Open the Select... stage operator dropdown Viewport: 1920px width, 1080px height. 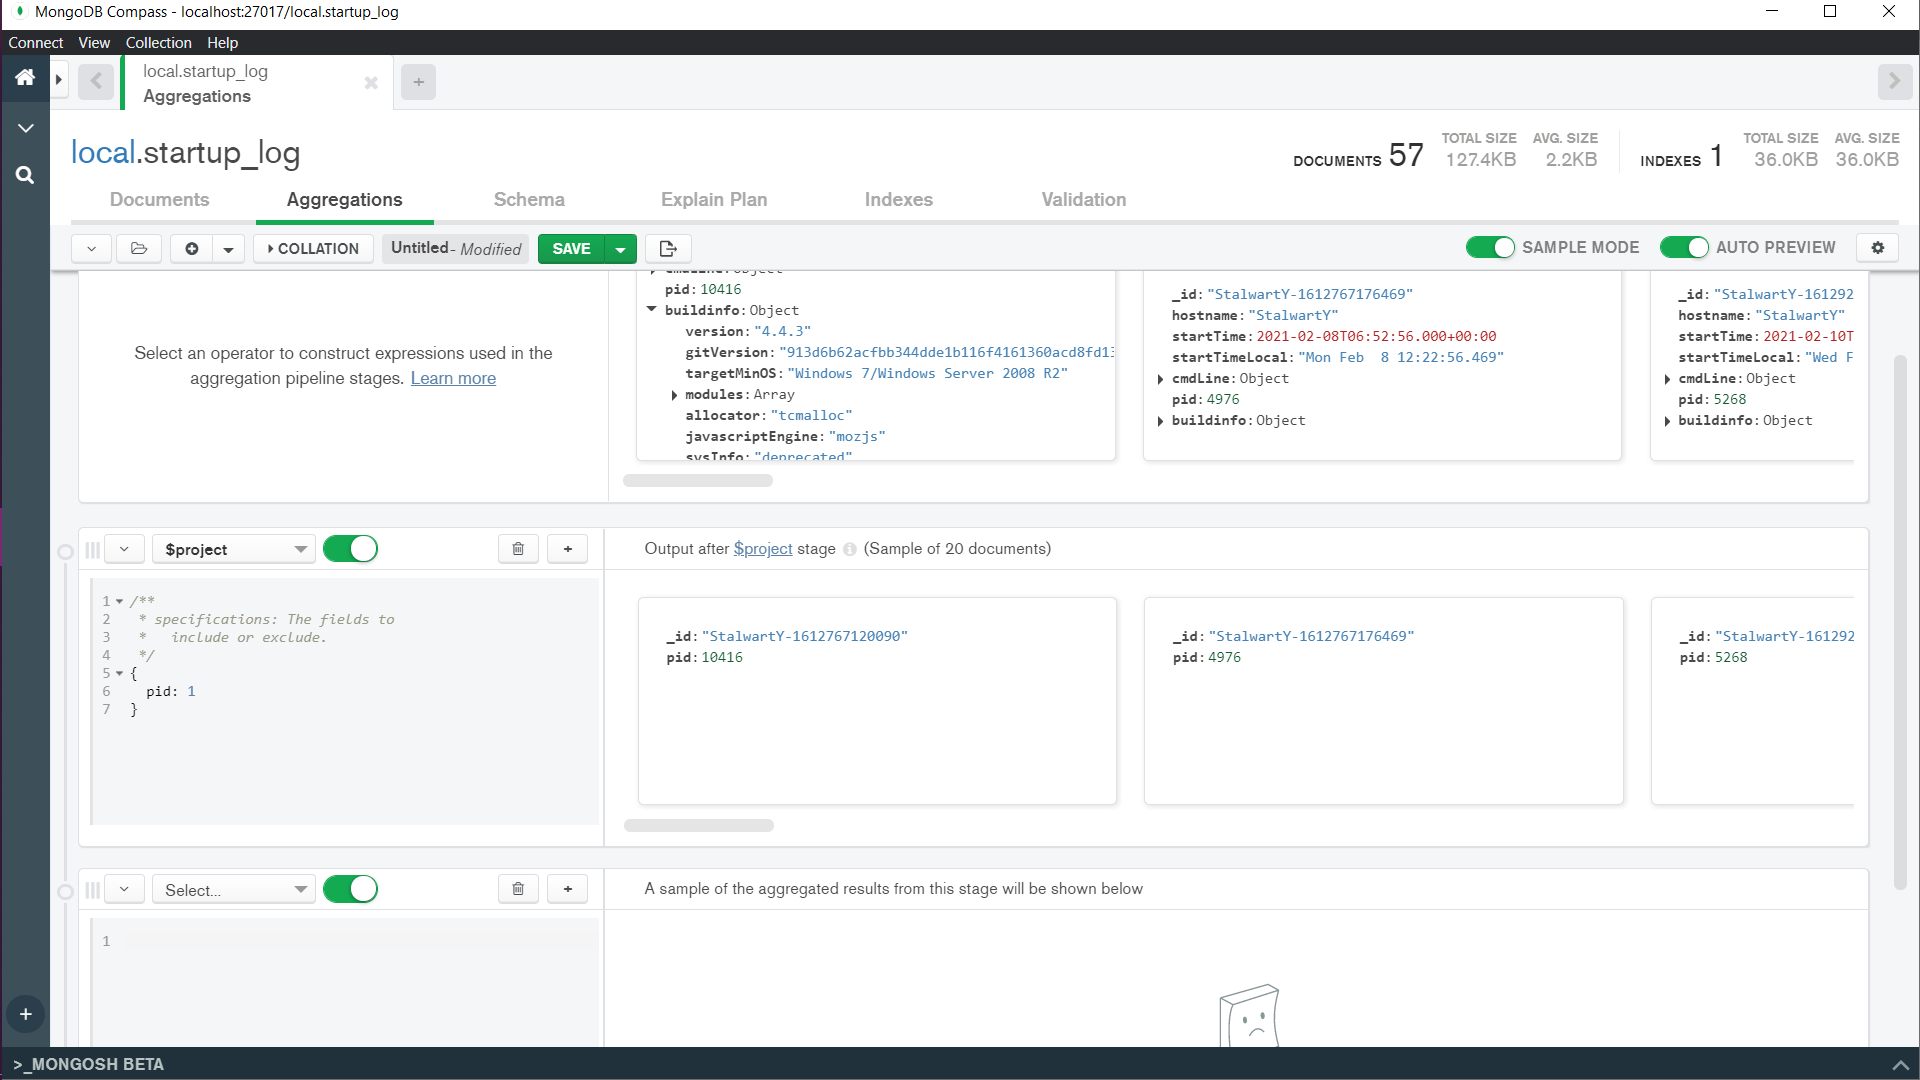click(x=234, y=889)
